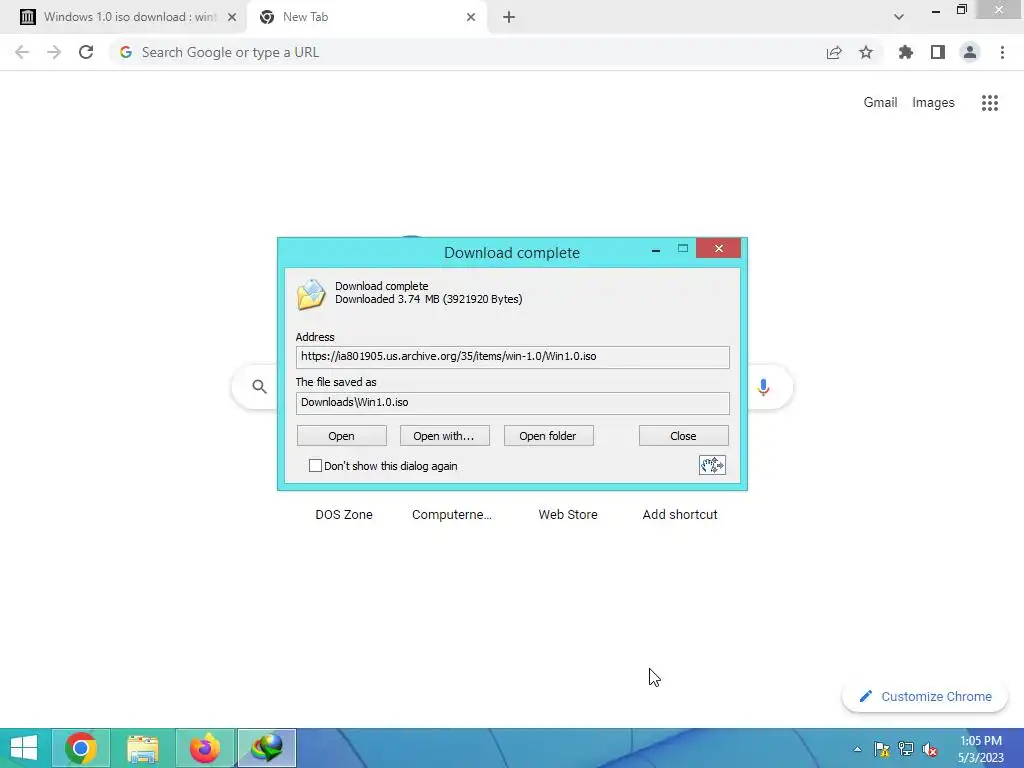The width and height of the screenshot is (1024, 768).
Task: Open Internet Download Manager taskbar icon
Action: point(266,748)
